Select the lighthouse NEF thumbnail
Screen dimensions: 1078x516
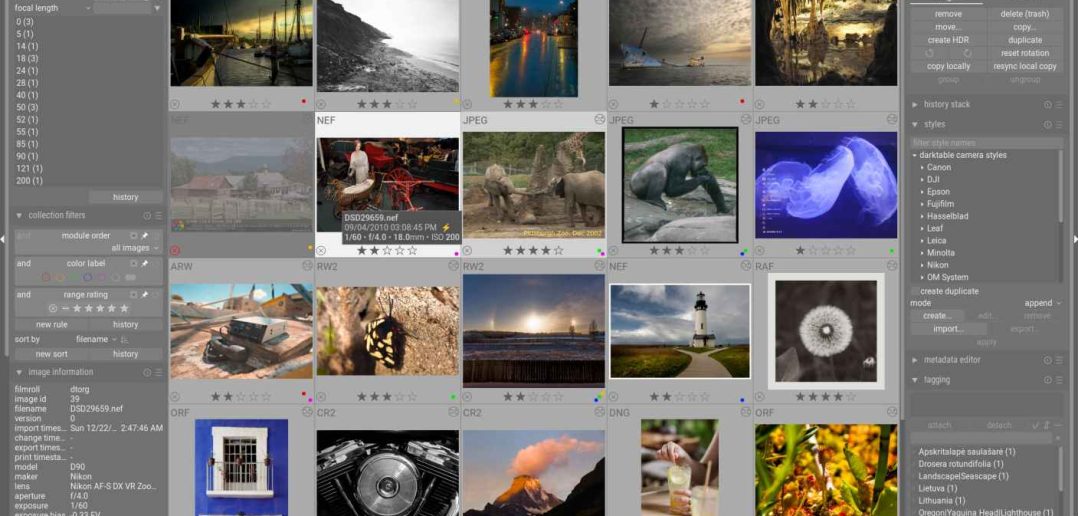tap(680, 331)
